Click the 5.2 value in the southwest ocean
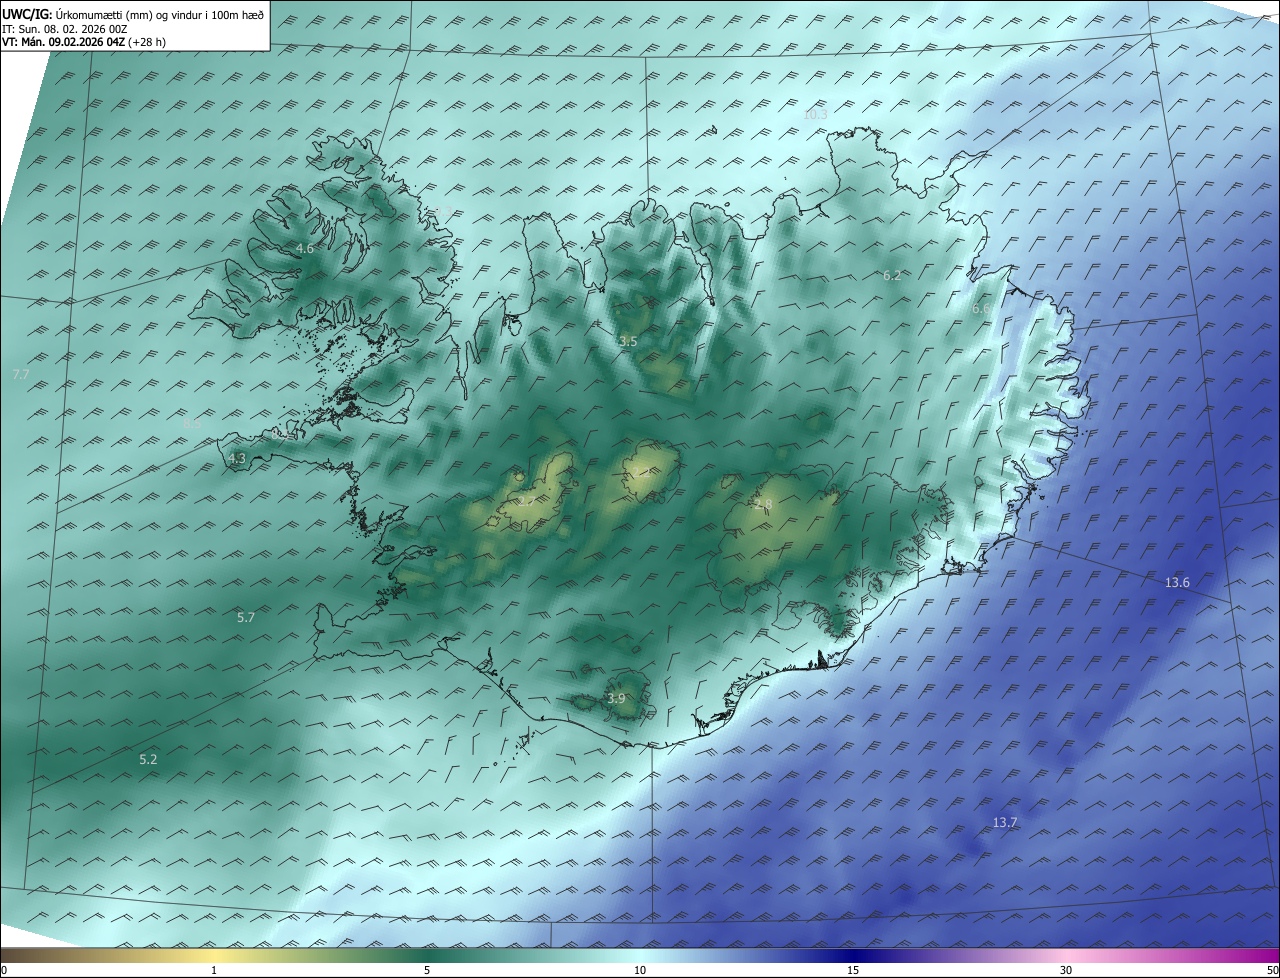Screen dimensions: 1280x978 click(148, 760)
